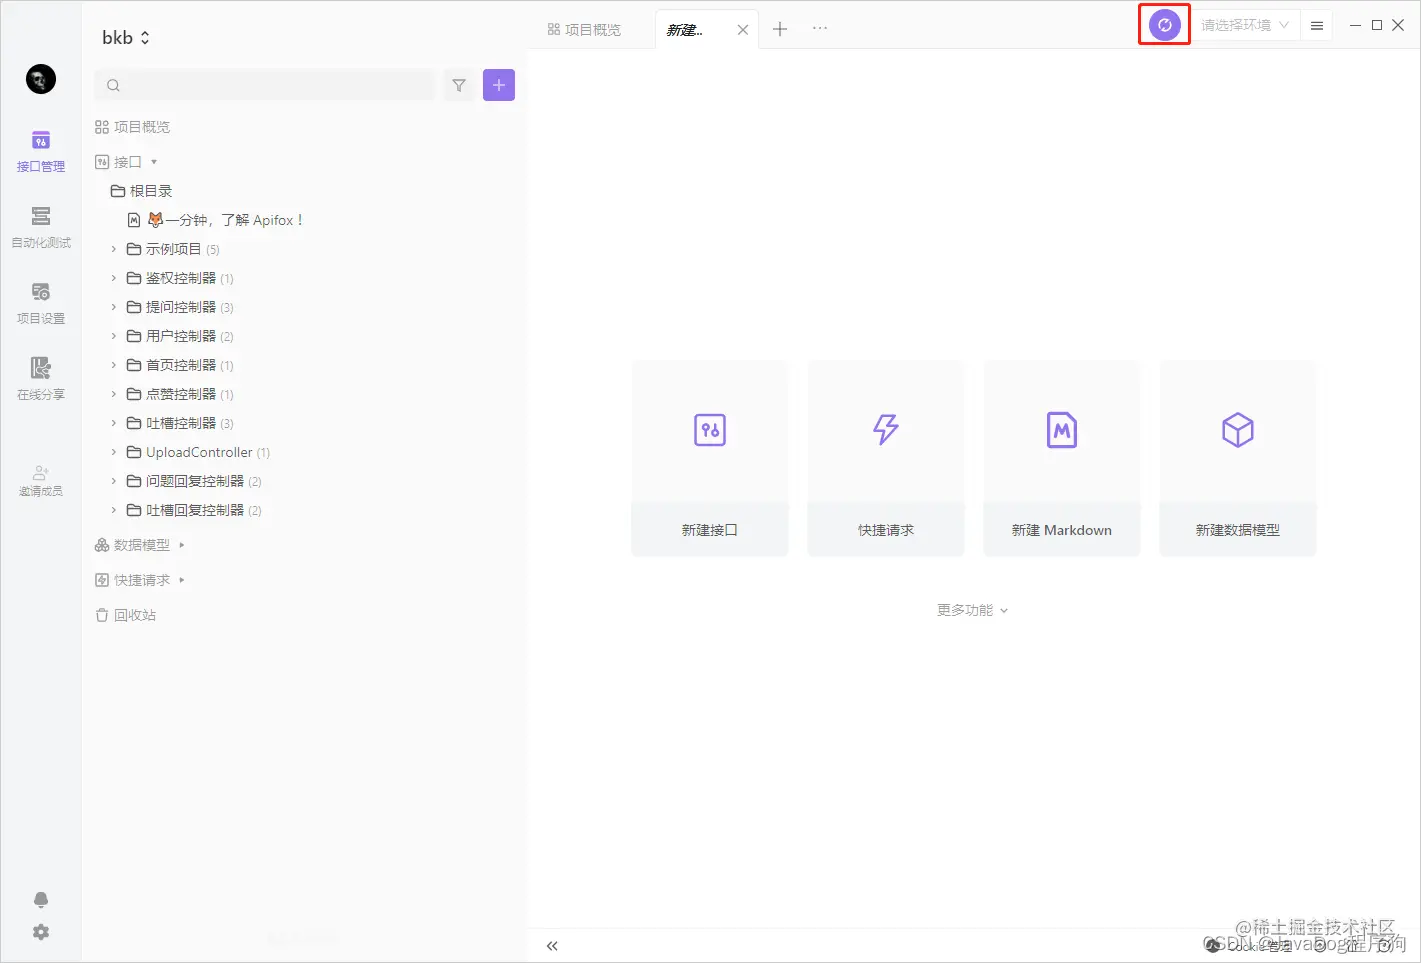Viewport: 1421px width, 963px height.
Task: Open 项目设置 in sidebar
Action: [41, 304]
